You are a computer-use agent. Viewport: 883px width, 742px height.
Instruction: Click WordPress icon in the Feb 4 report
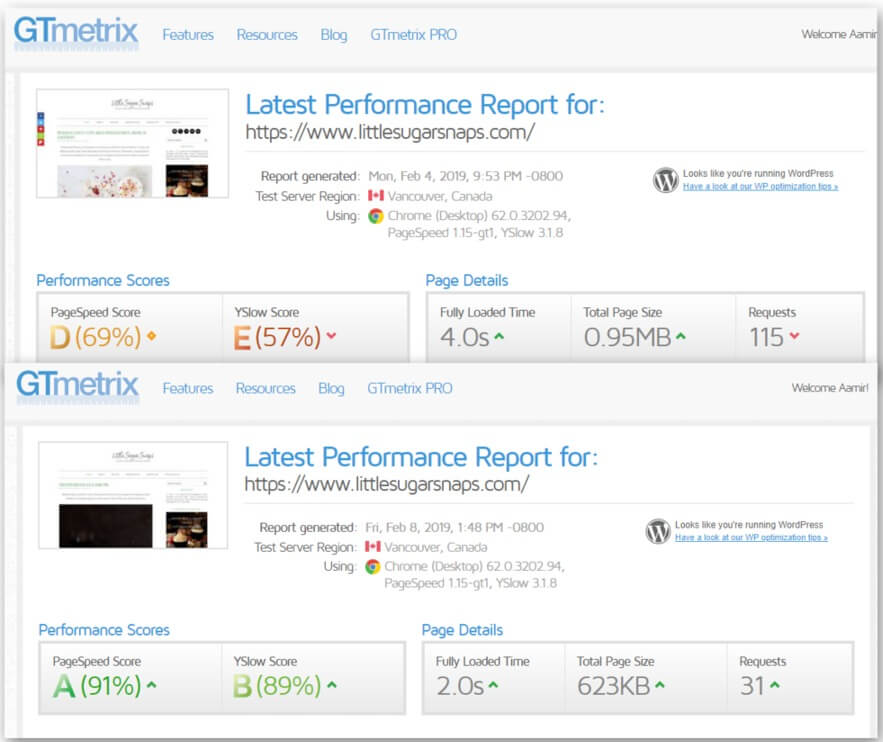click(x=665, y=180)
